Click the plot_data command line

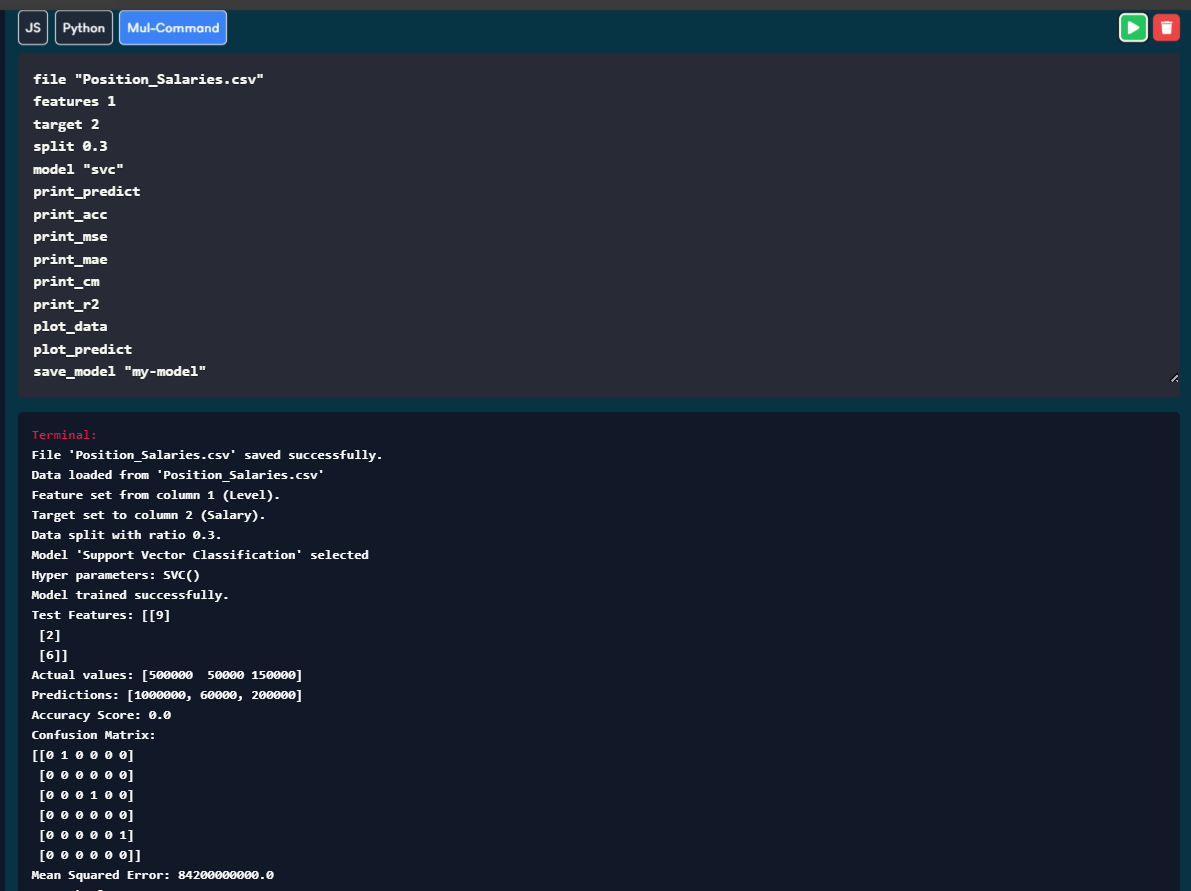pyautogui.click(x=70, y=327)
